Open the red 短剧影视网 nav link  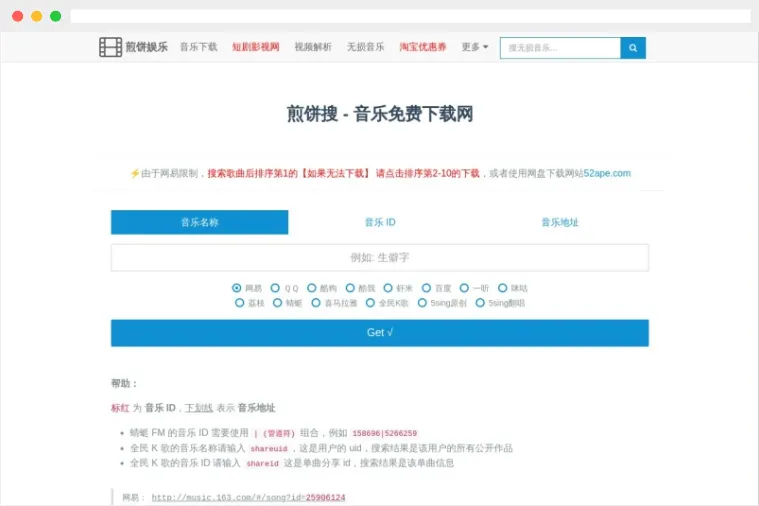tap(256, 47)
